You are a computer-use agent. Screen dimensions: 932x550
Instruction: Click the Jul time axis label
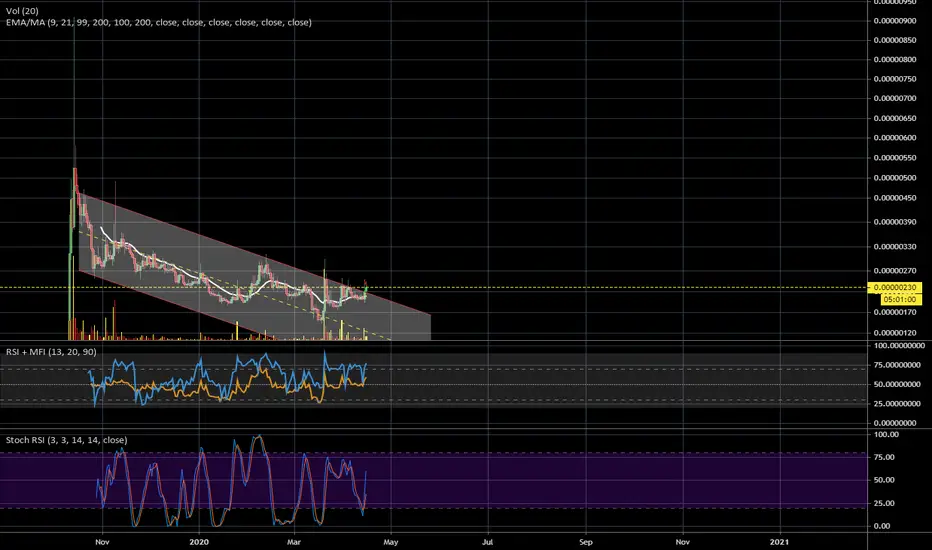[487, 542]
